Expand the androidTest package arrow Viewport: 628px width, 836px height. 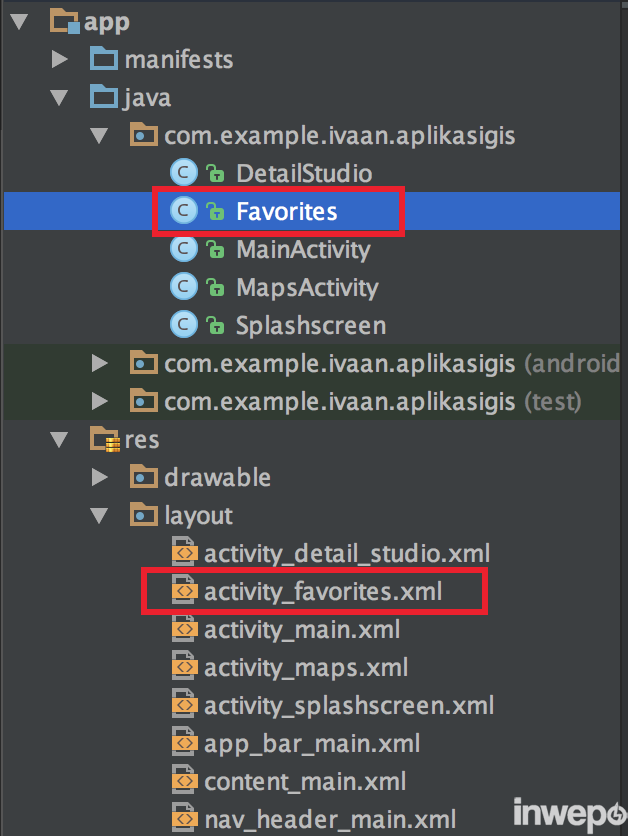tap(99, 363)
